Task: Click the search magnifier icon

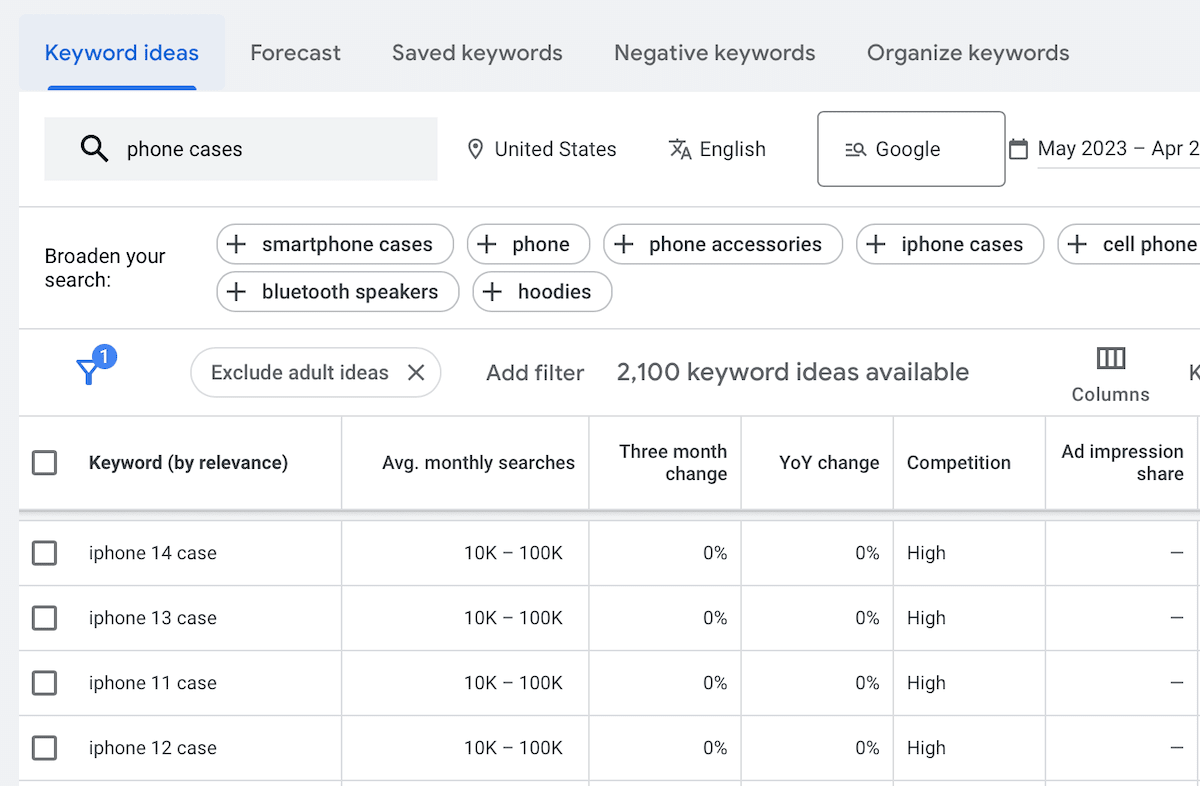Action: click(94, 149)
